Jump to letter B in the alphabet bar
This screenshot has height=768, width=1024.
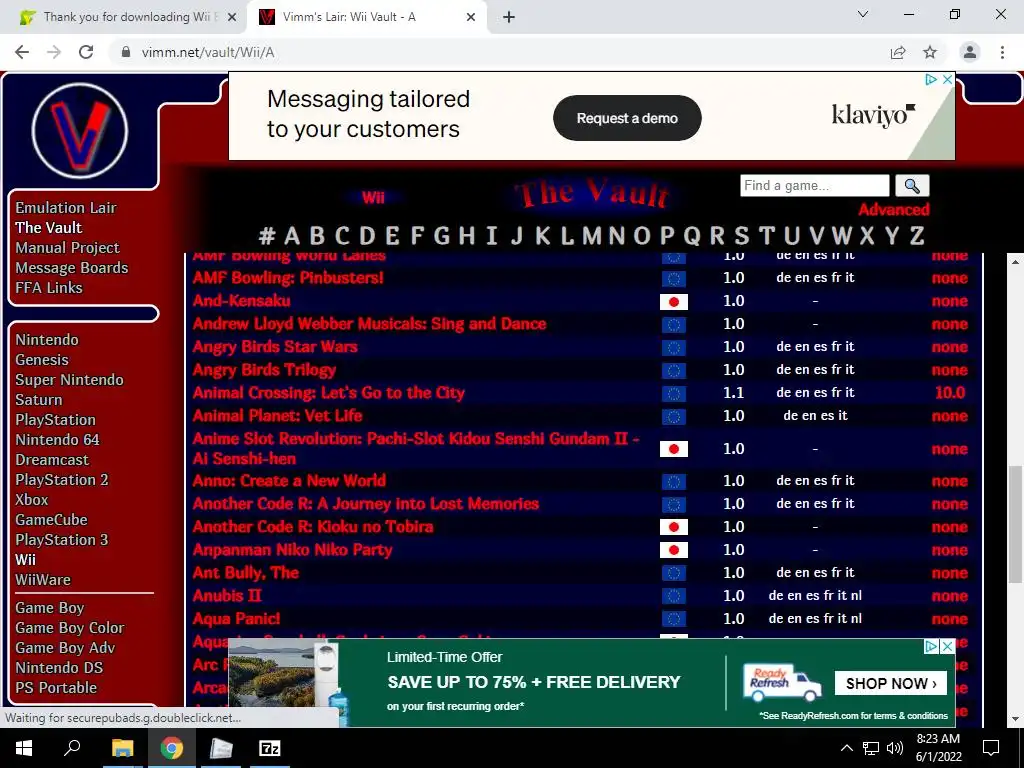click(x=317, y=235)
